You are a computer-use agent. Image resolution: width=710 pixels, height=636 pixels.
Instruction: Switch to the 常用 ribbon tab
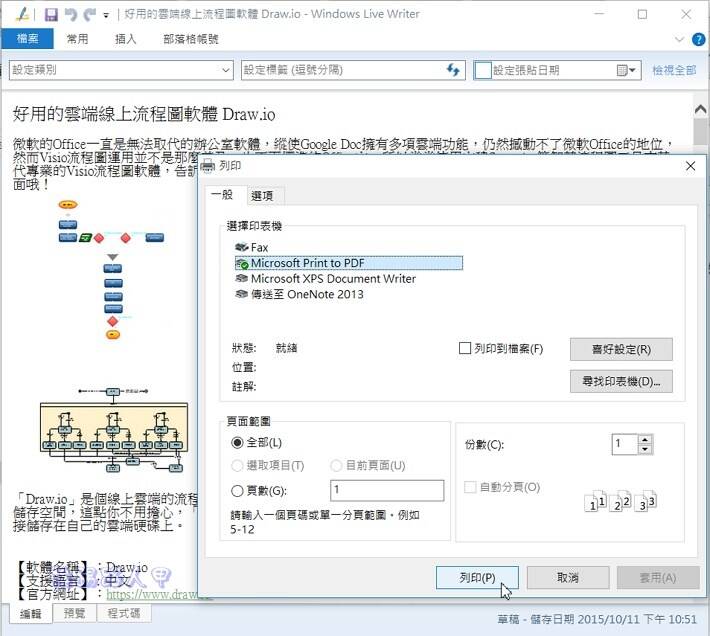[77, 39]
